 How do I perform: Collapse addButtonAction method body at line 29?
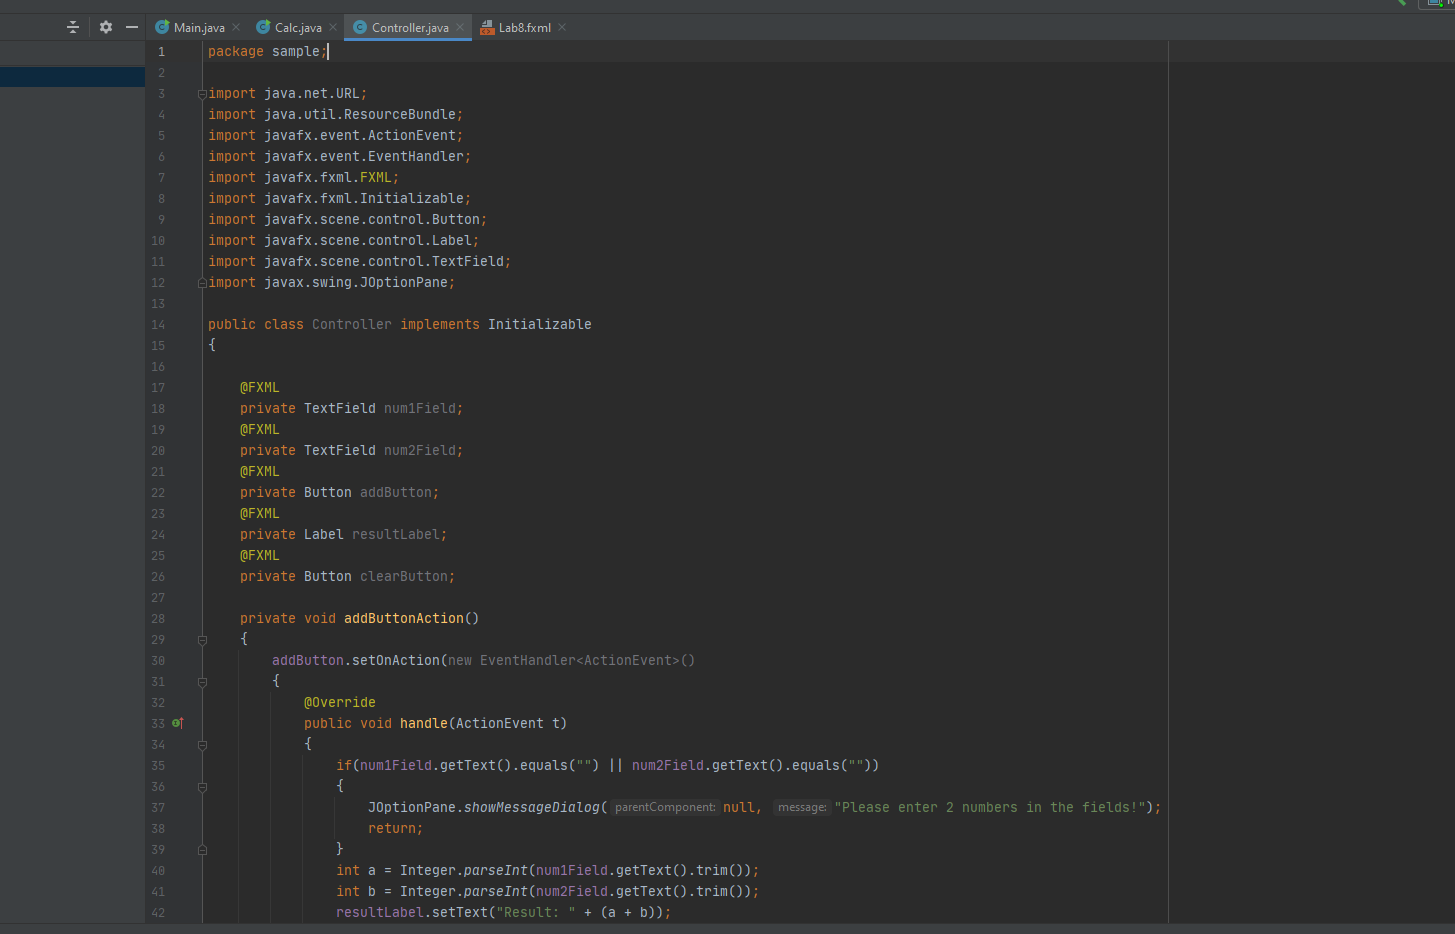(202, 640)
